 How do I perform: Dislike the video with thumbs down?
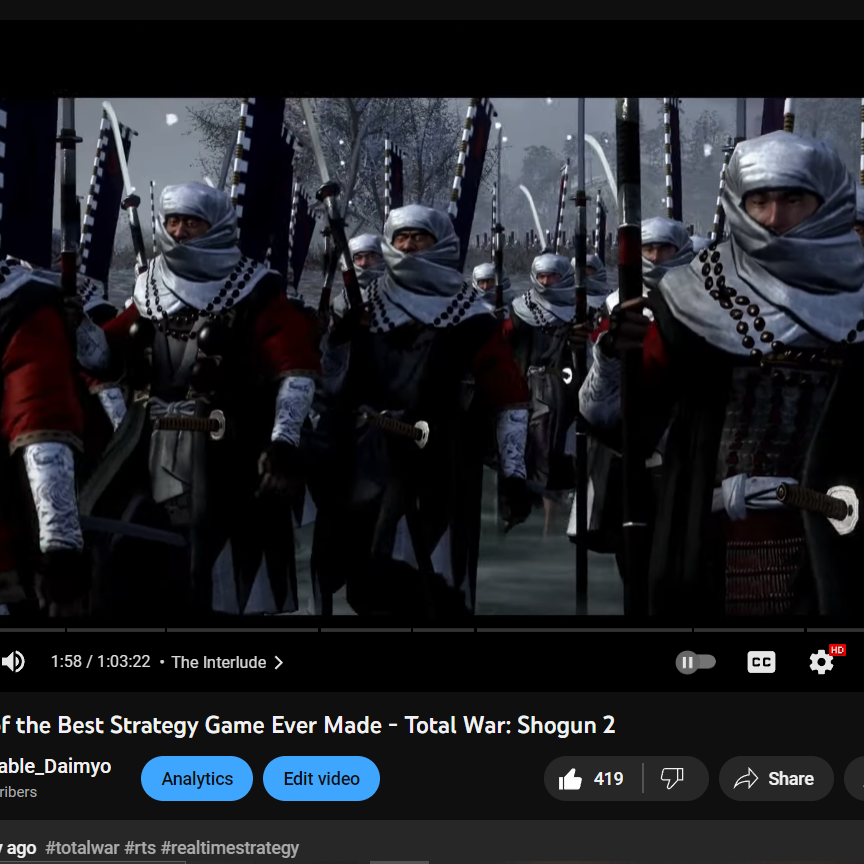coord(672,779)
